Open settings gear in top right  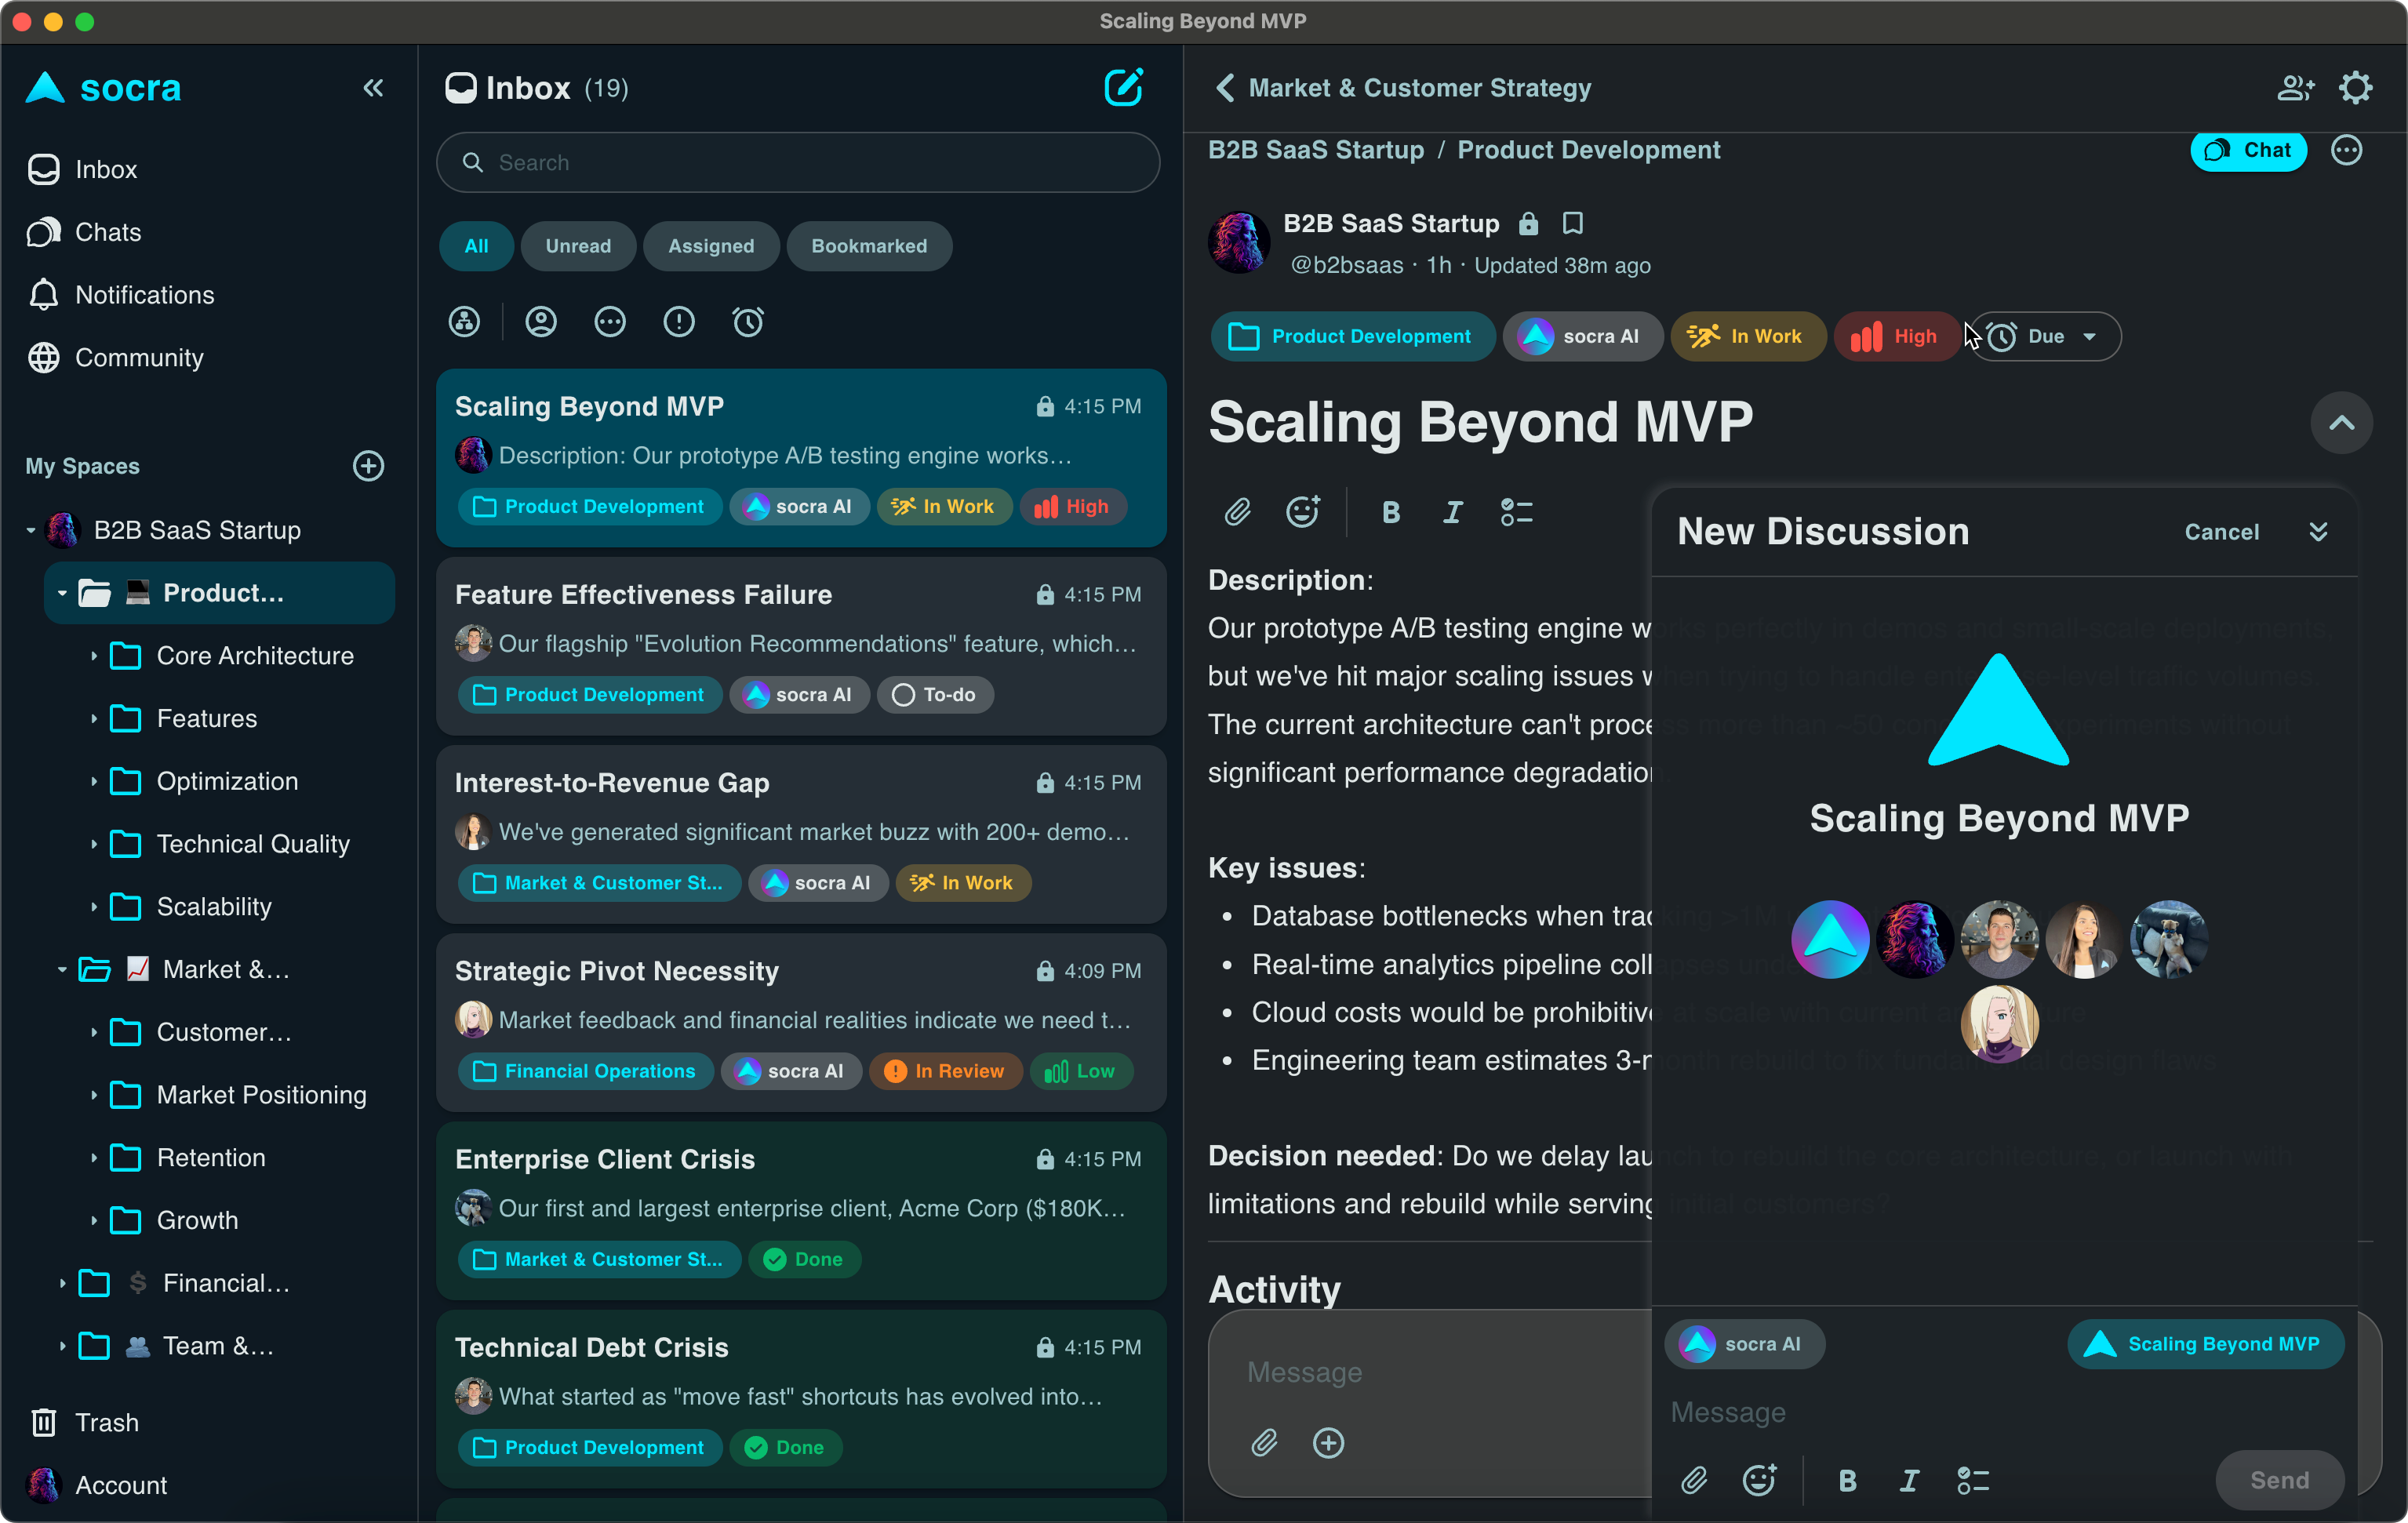tap(2355, 88)
